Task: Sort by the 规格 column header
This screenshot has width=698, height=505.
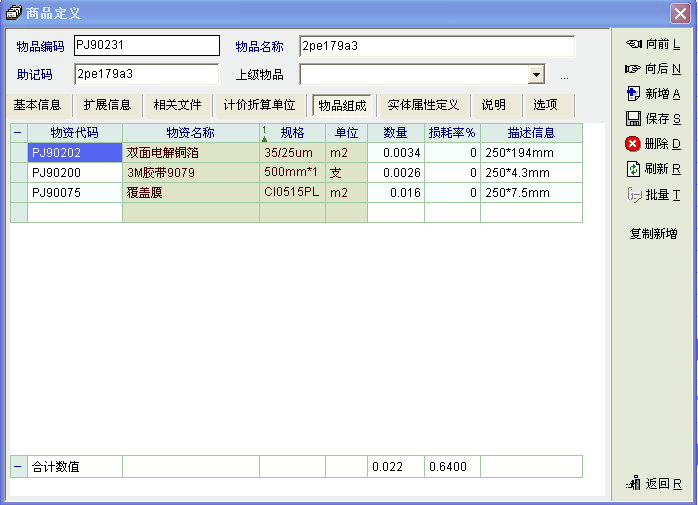Action: click(293, 133)
